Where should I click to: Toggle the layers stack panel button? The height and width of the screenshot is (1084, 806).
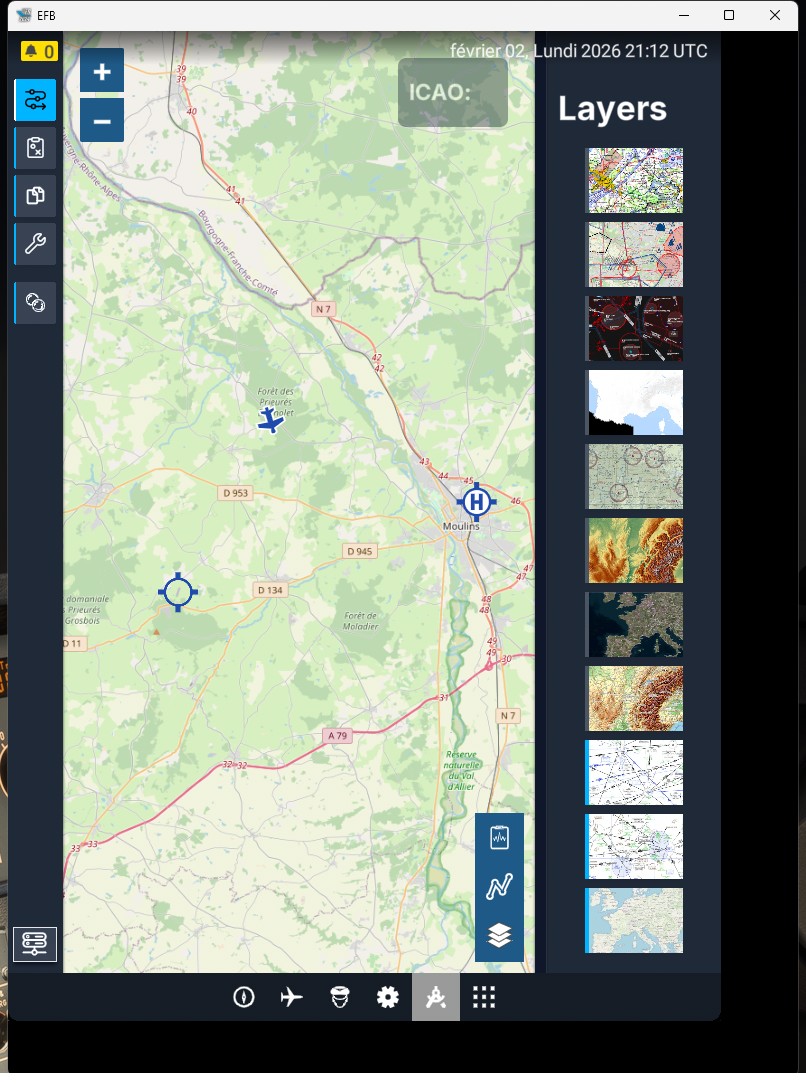click(499, 935)
